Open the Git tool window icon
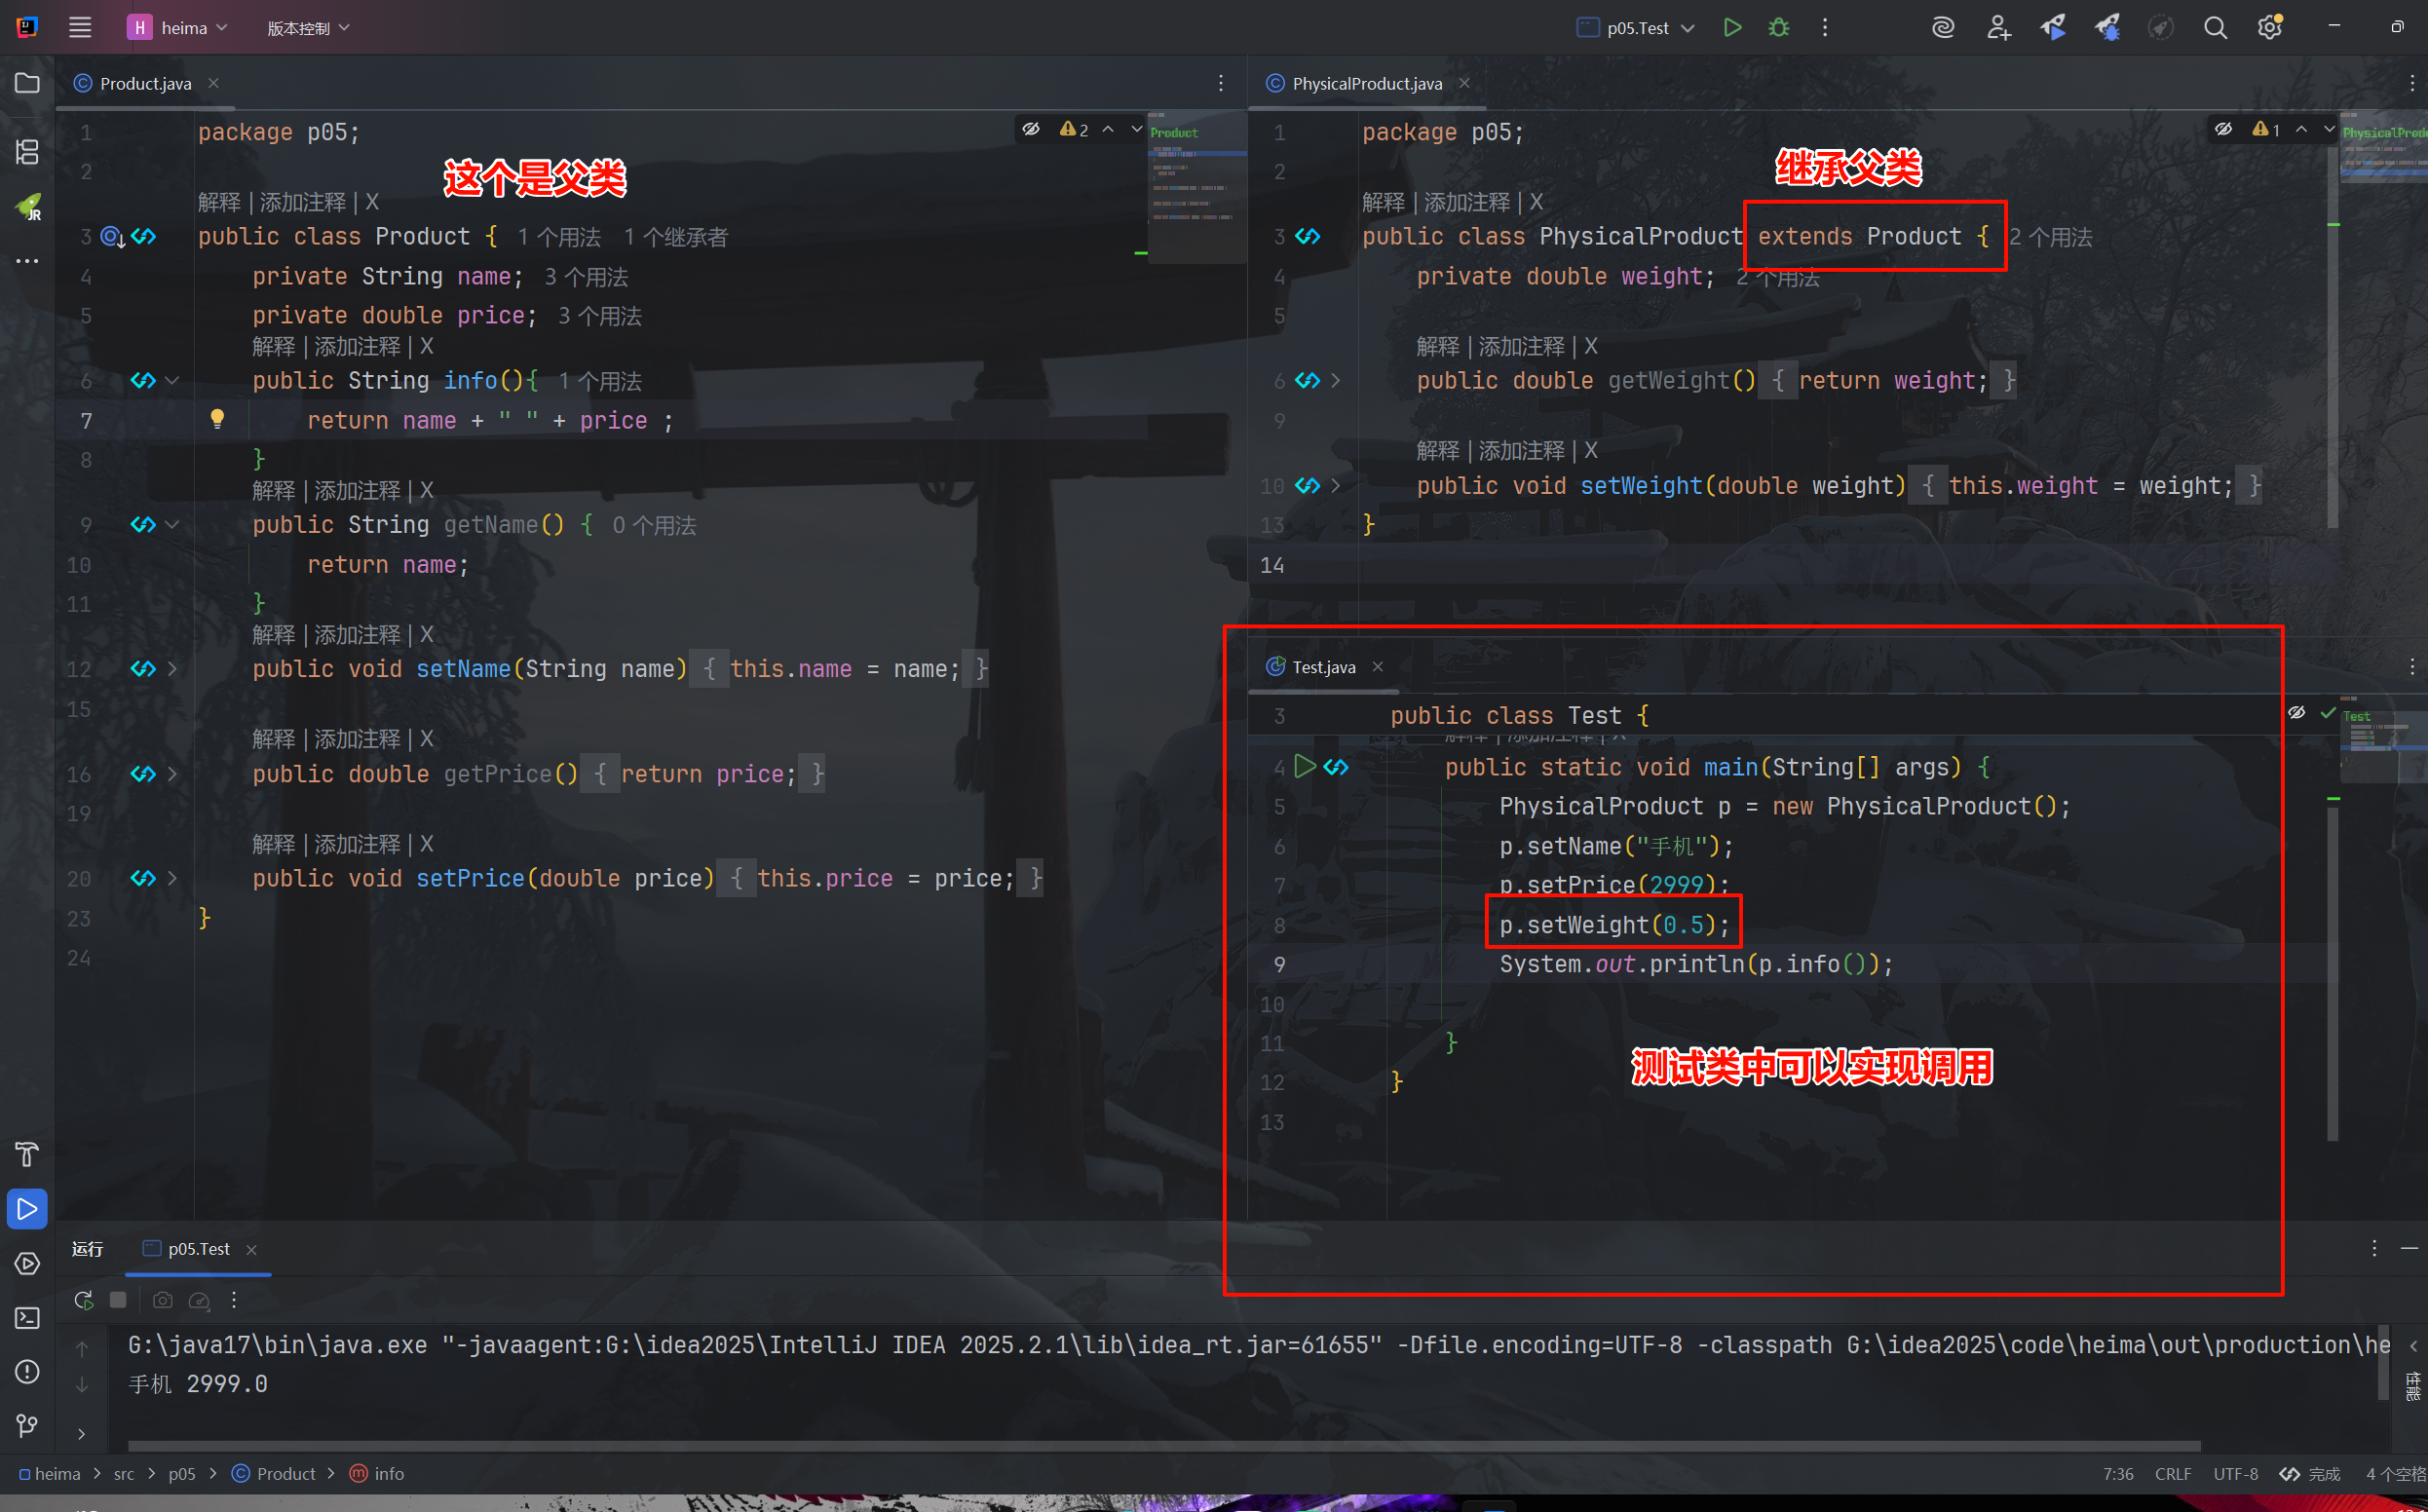 pos(27,1425)
